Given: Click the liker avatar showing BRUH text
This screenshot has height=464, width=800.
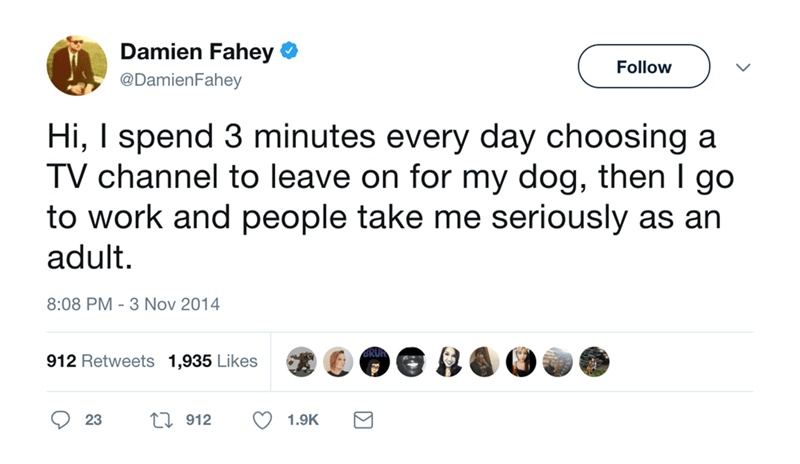Looking at the screenshot, I should coord(373,361).
